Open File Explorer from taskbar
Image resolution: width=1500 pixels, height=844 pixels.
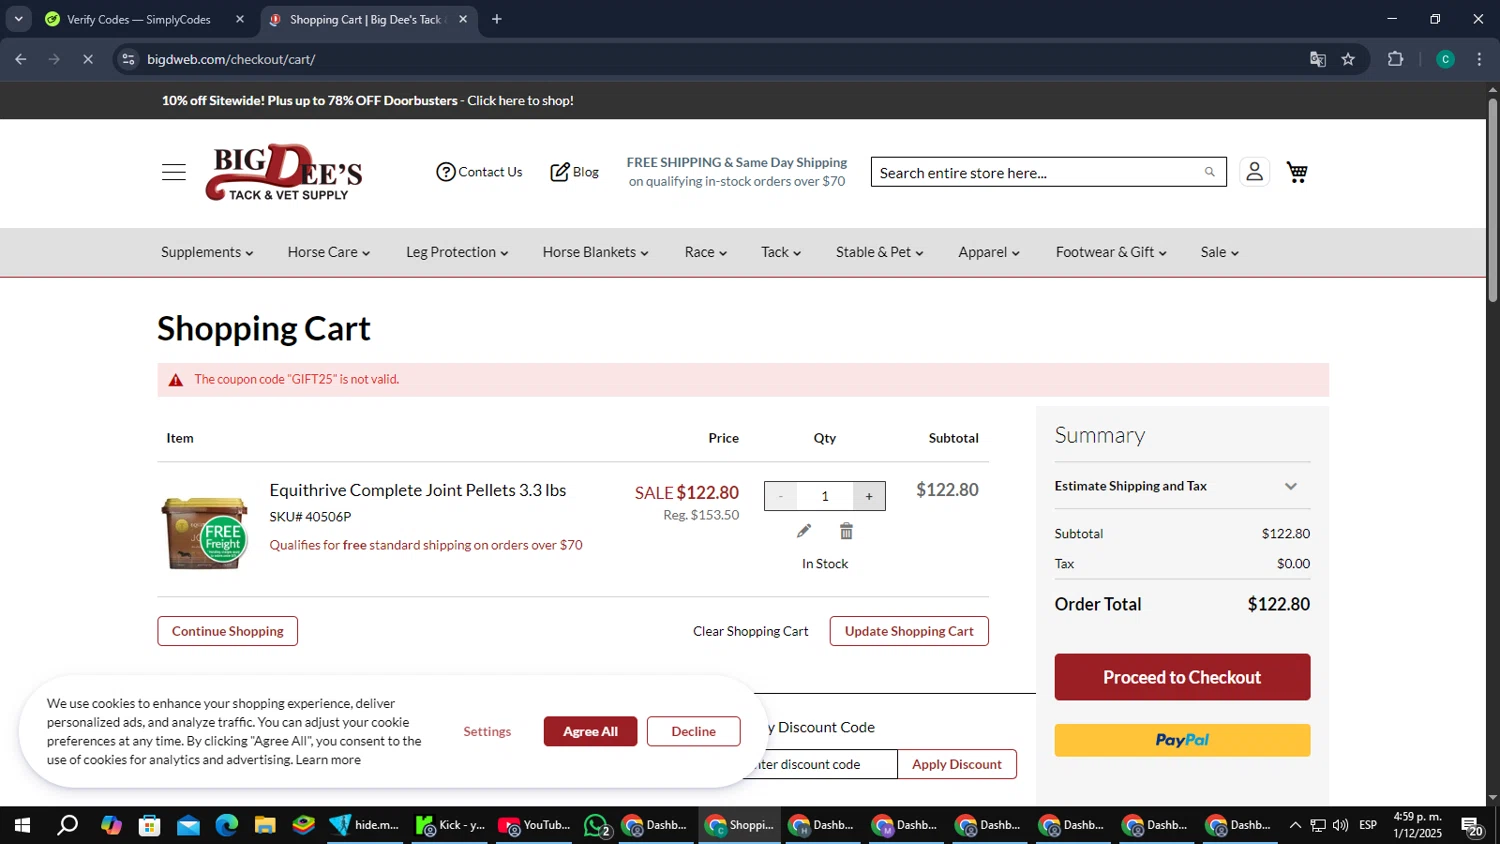coord(265,825)
